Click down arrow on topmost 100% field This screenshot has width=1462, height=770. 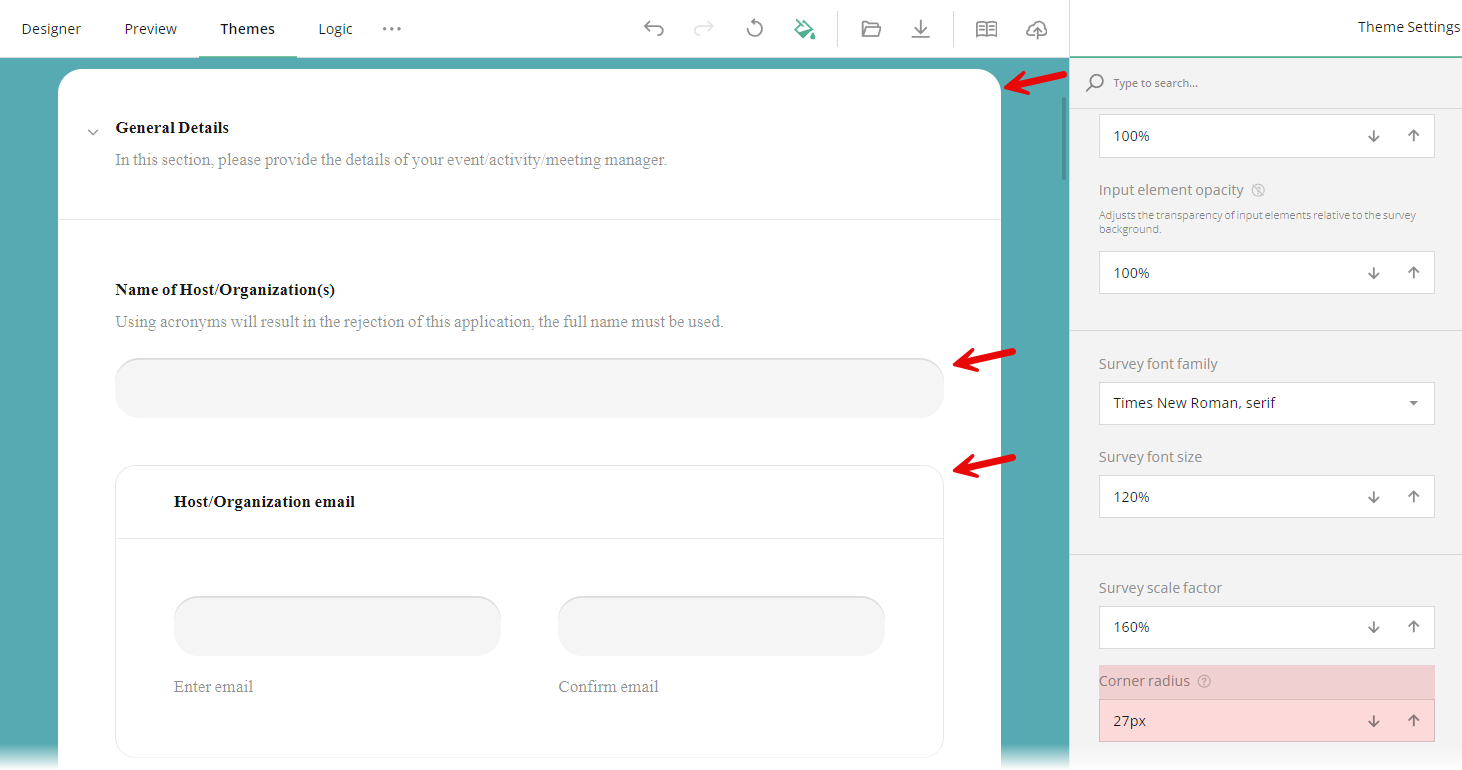[x=1374, y=136]
